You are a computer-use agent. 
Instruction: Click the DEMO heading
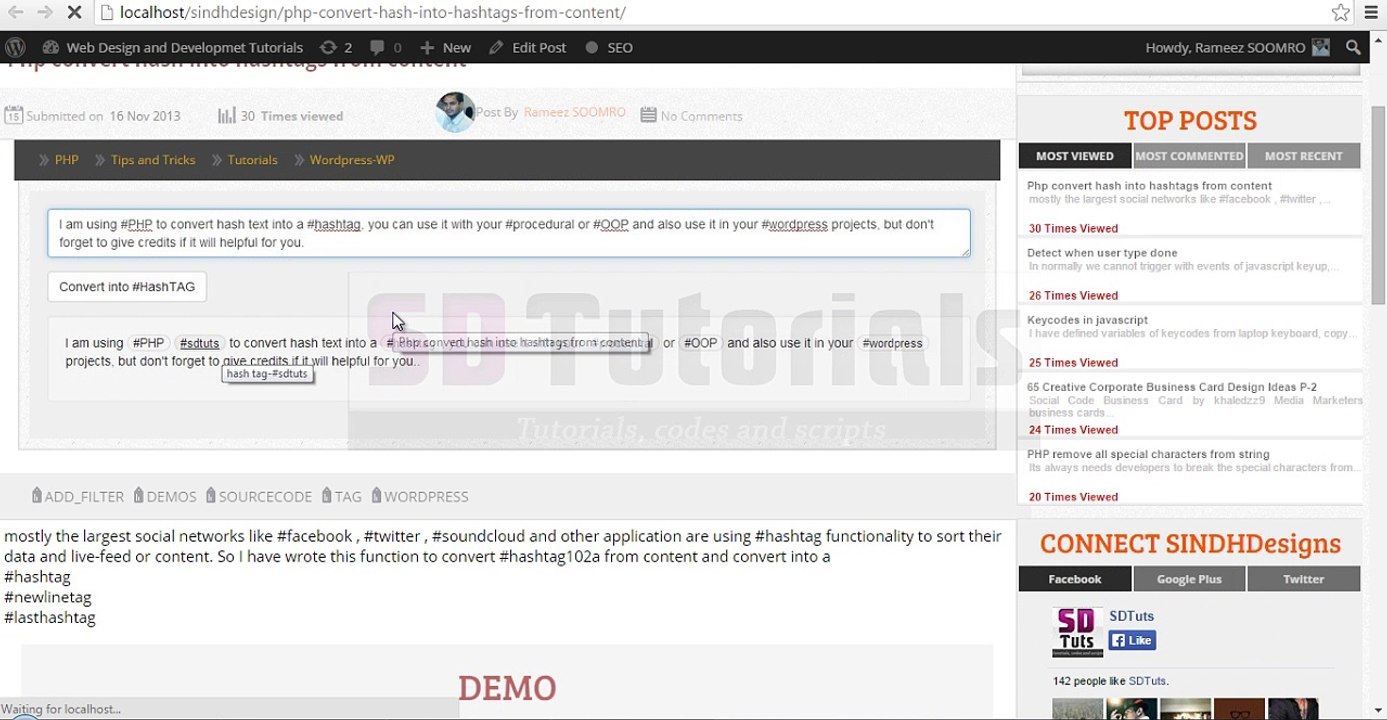tap(507, 688)
